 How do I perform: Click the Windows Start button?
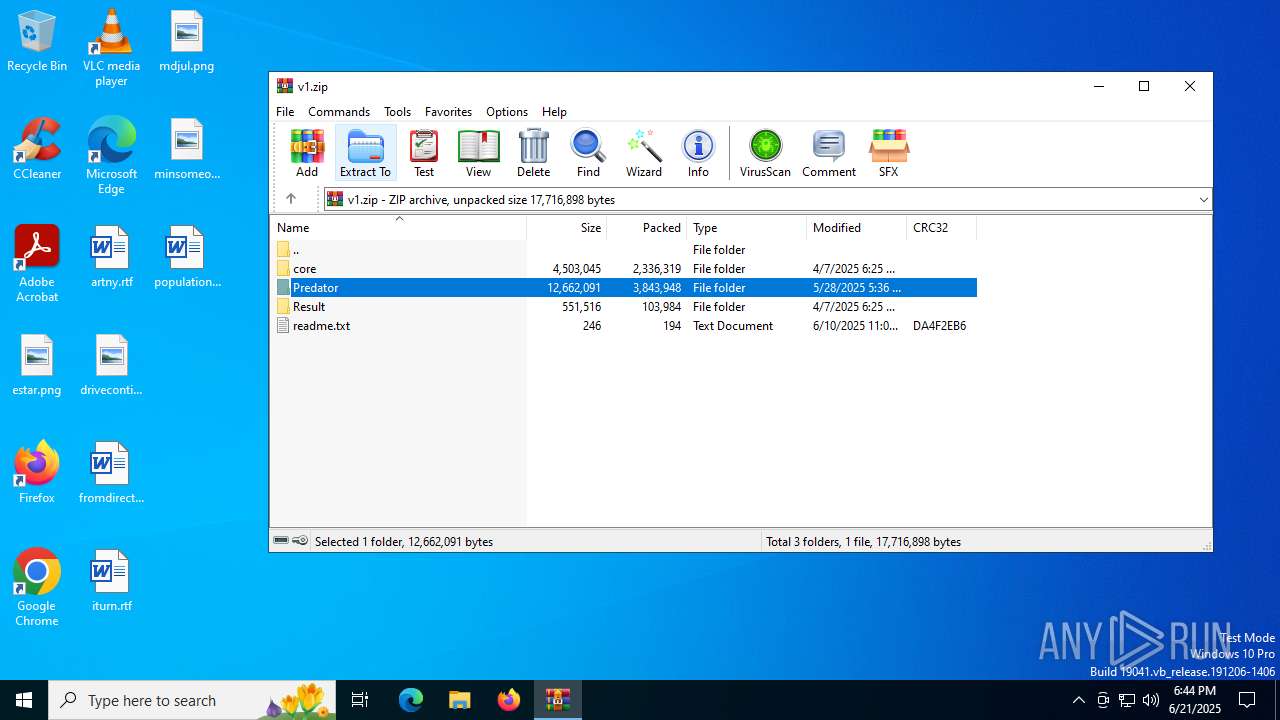coord(24,700)
